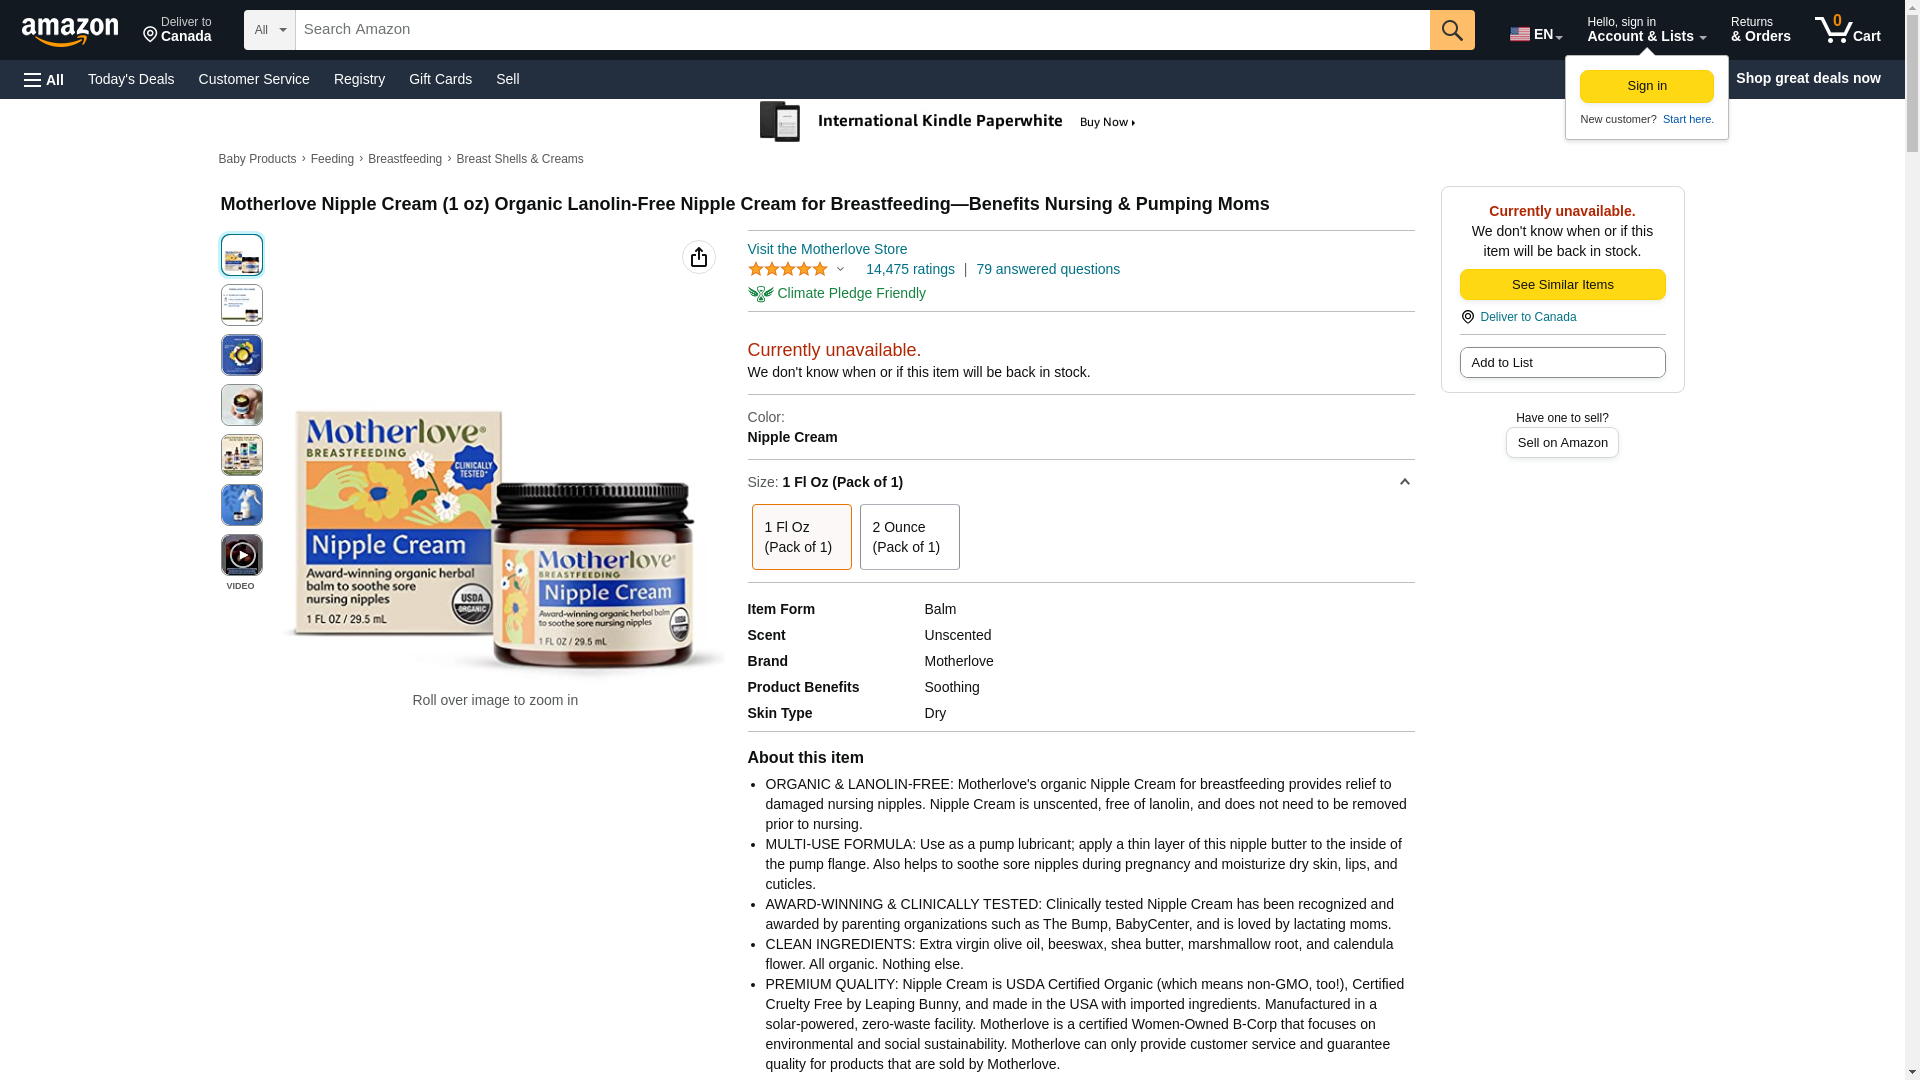Screen dimensions: 1920x1080
Task: Click the See Similar Items button
Action: pos(1562,285)
